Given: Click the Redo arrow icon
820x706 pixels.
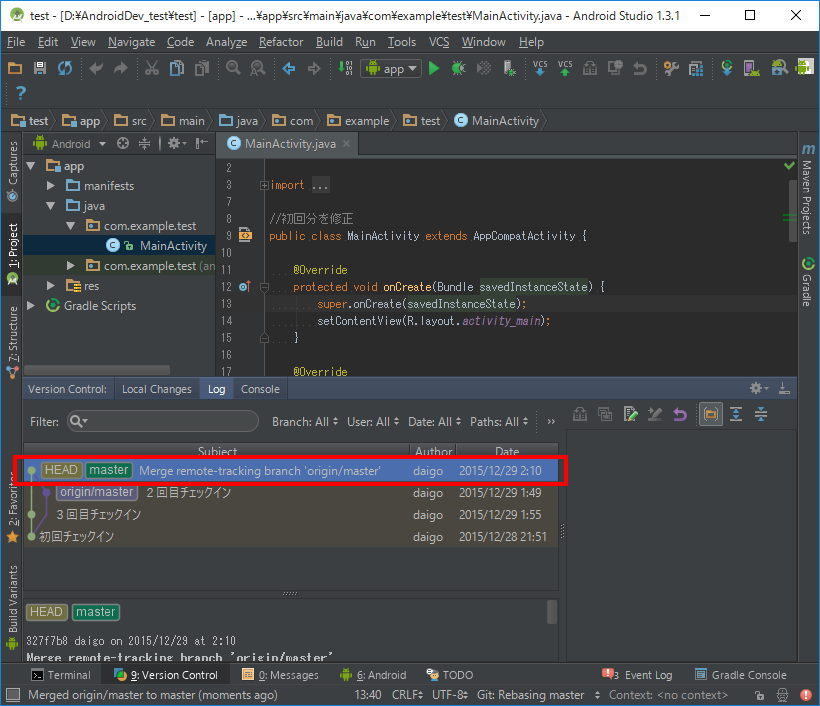Looking at the screenshot, I should (x=121, y=68).
